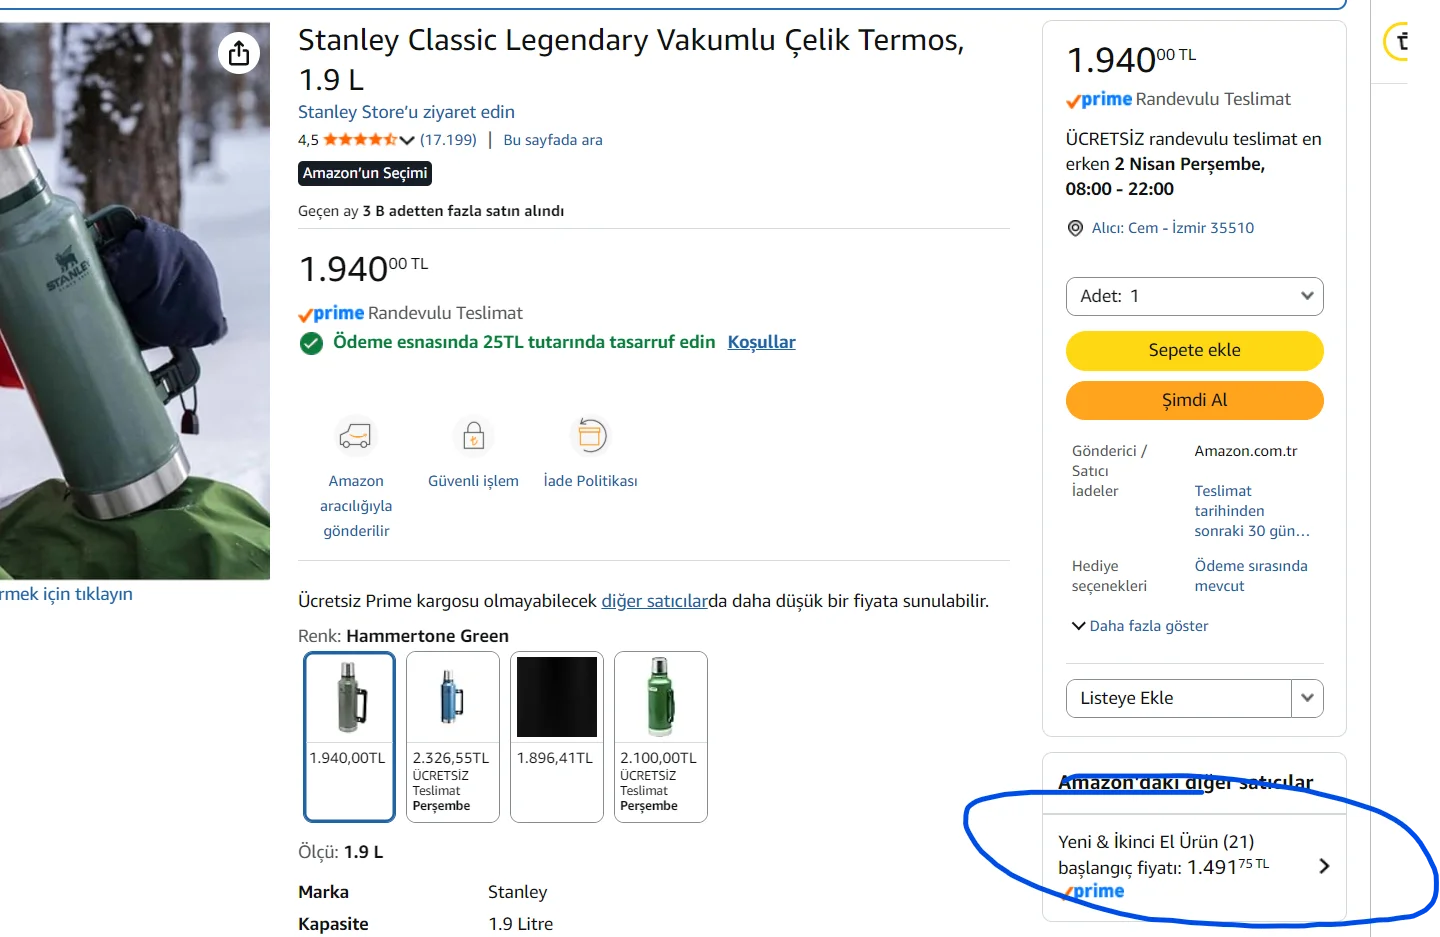Image resolution: width=1440 pixels, height=937 pixels.
Task: Expand Daha fazla göster details
Action: tap(1140, 626)
